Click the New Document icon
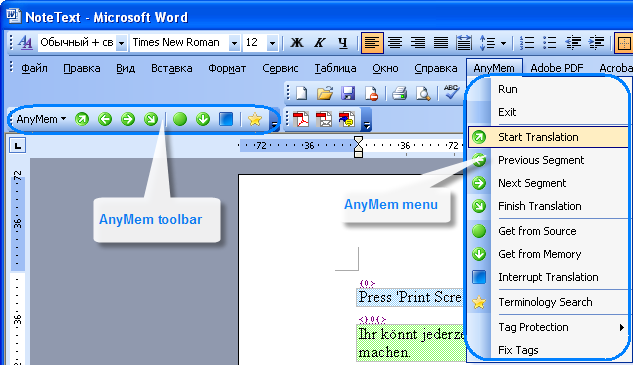Image resolution: width=633 pixels, height=365 pixels. click(x=302, y=93)
